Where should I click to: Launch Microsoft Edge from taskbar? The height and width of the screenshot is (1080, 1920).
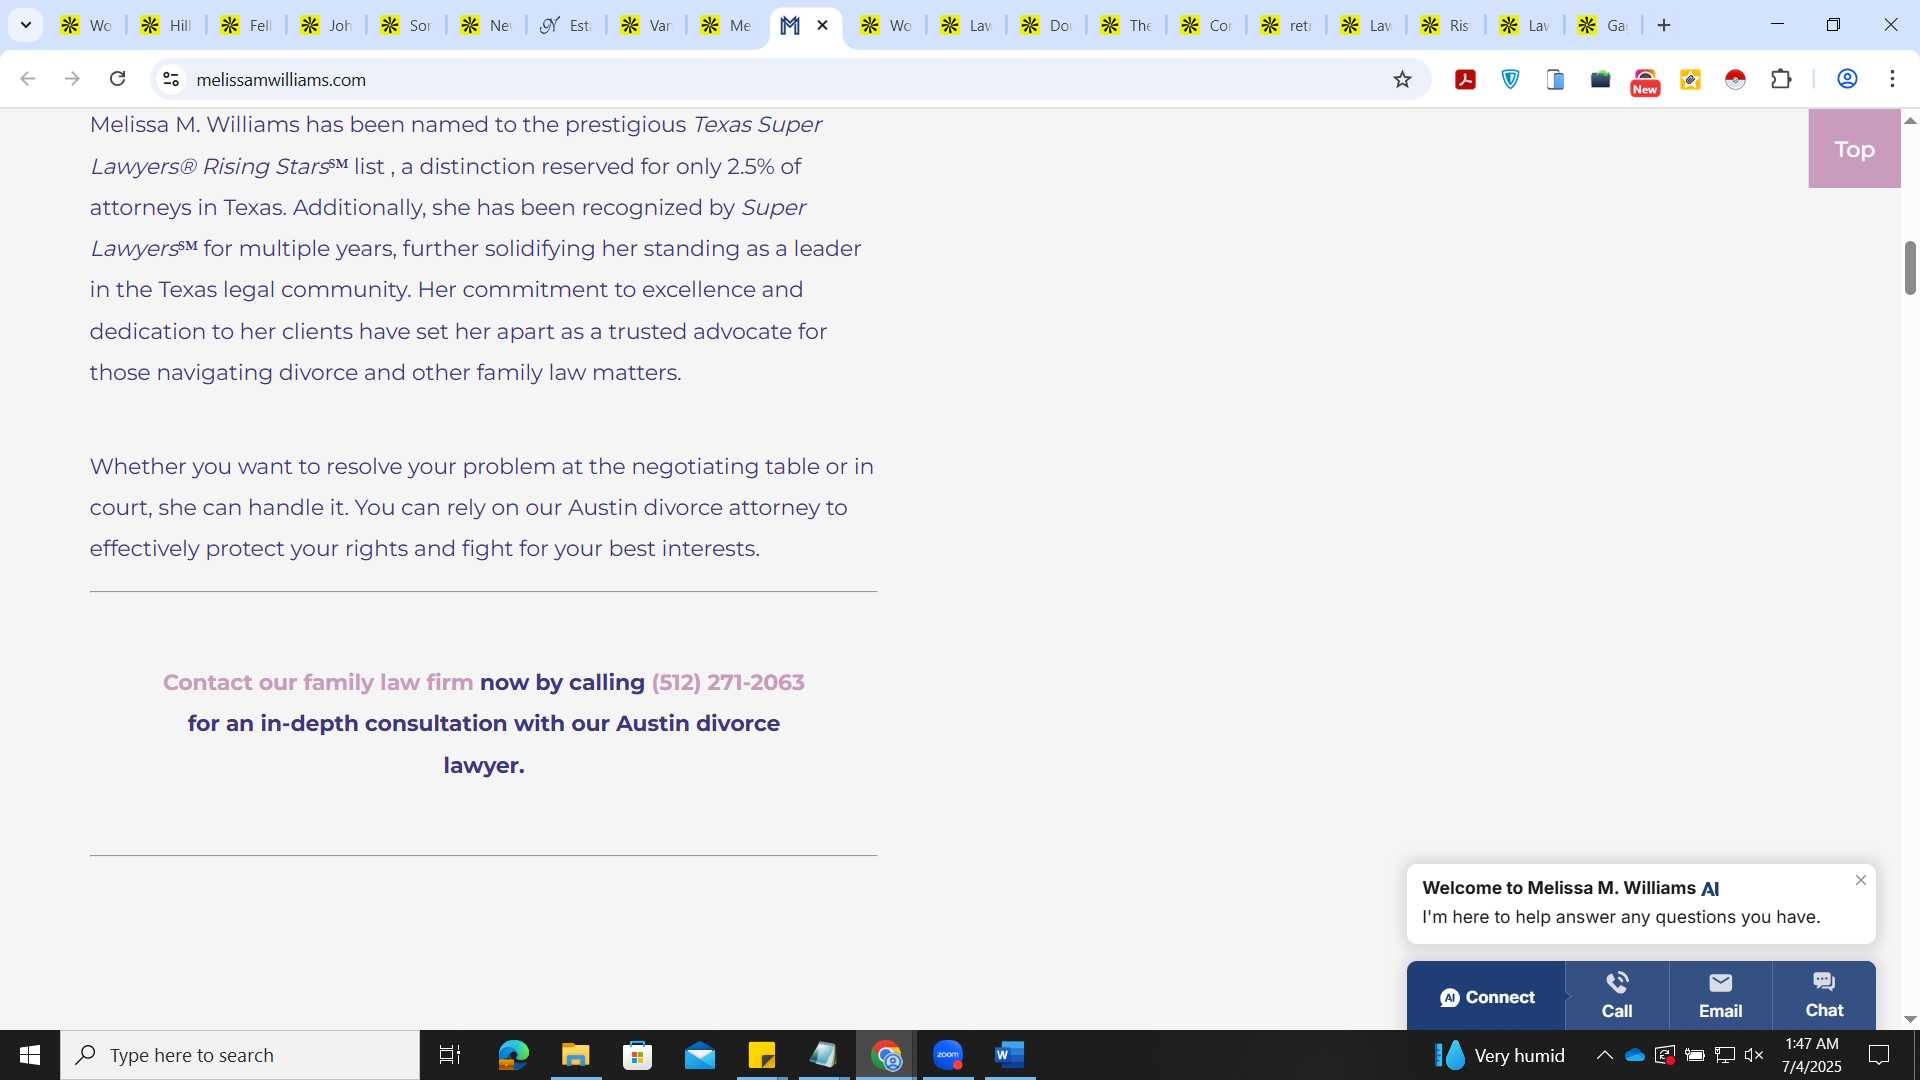pos(513,1055)
